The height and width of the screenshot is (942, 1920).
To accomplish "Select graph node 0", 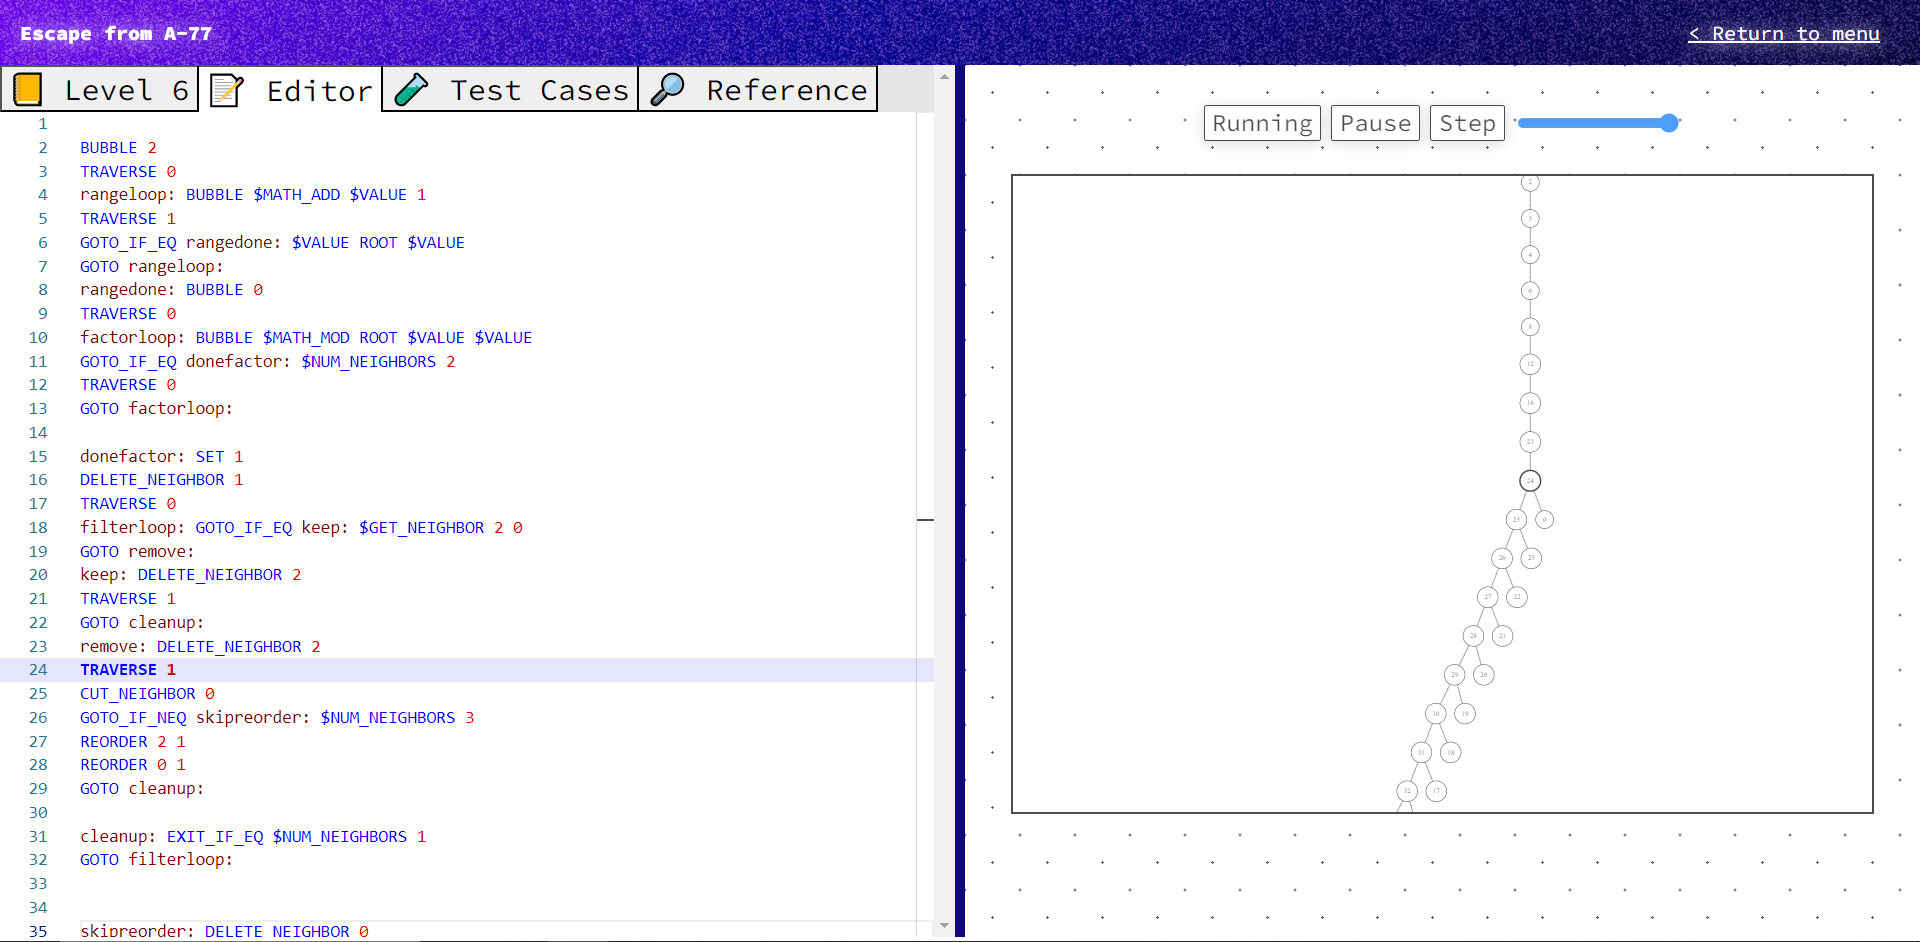I will point(1544,519).
